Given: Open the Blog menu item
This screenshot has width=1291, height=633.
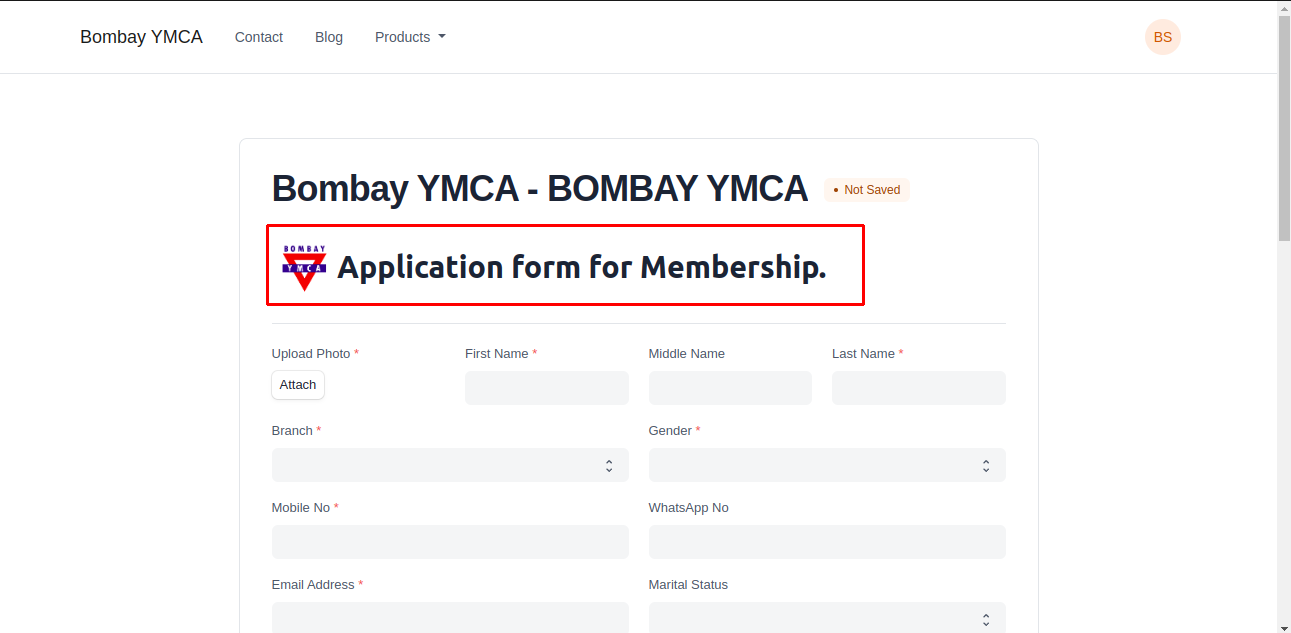Looking at the screenshot, I should tap(329, 37).
